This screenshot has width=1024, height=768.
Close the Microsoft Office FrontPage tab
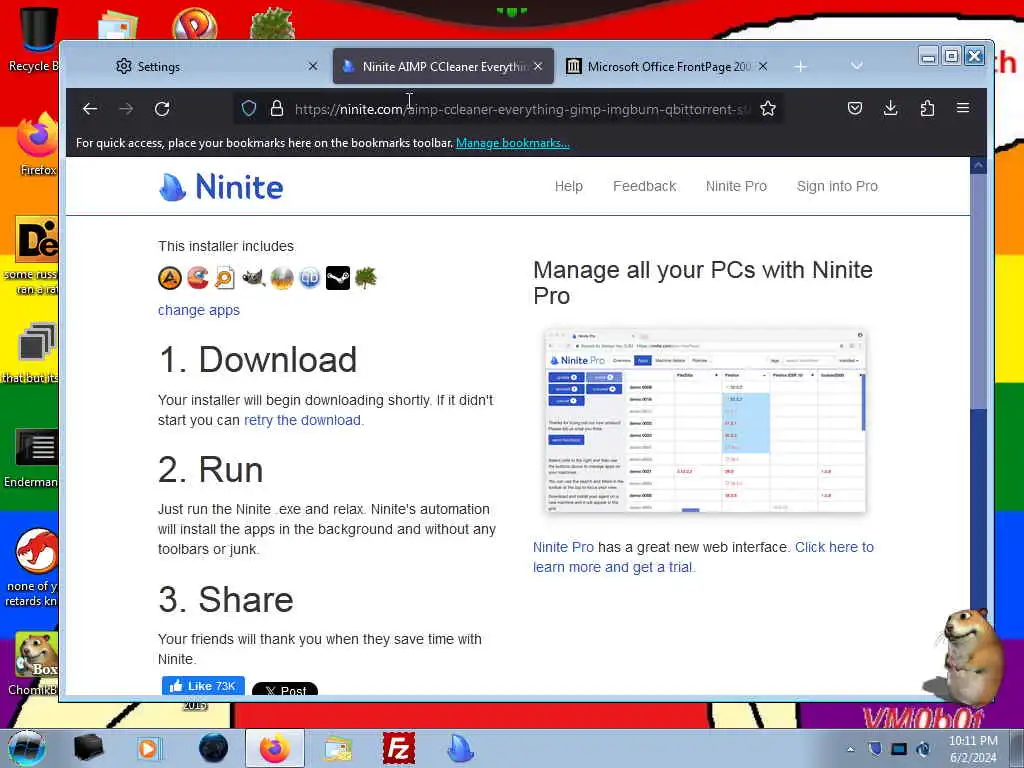(x=763, y=66)
